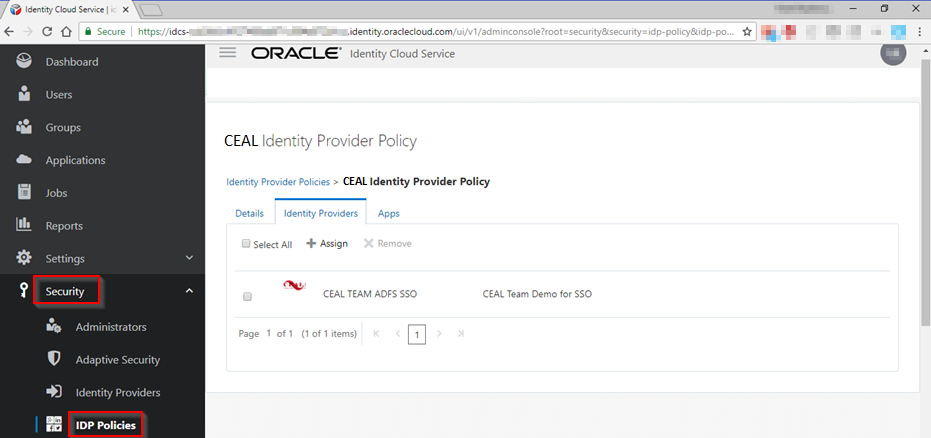Click the vertical page scrollbar
Image resolution: width=931 pixels, height=438 pixels.
925,192
